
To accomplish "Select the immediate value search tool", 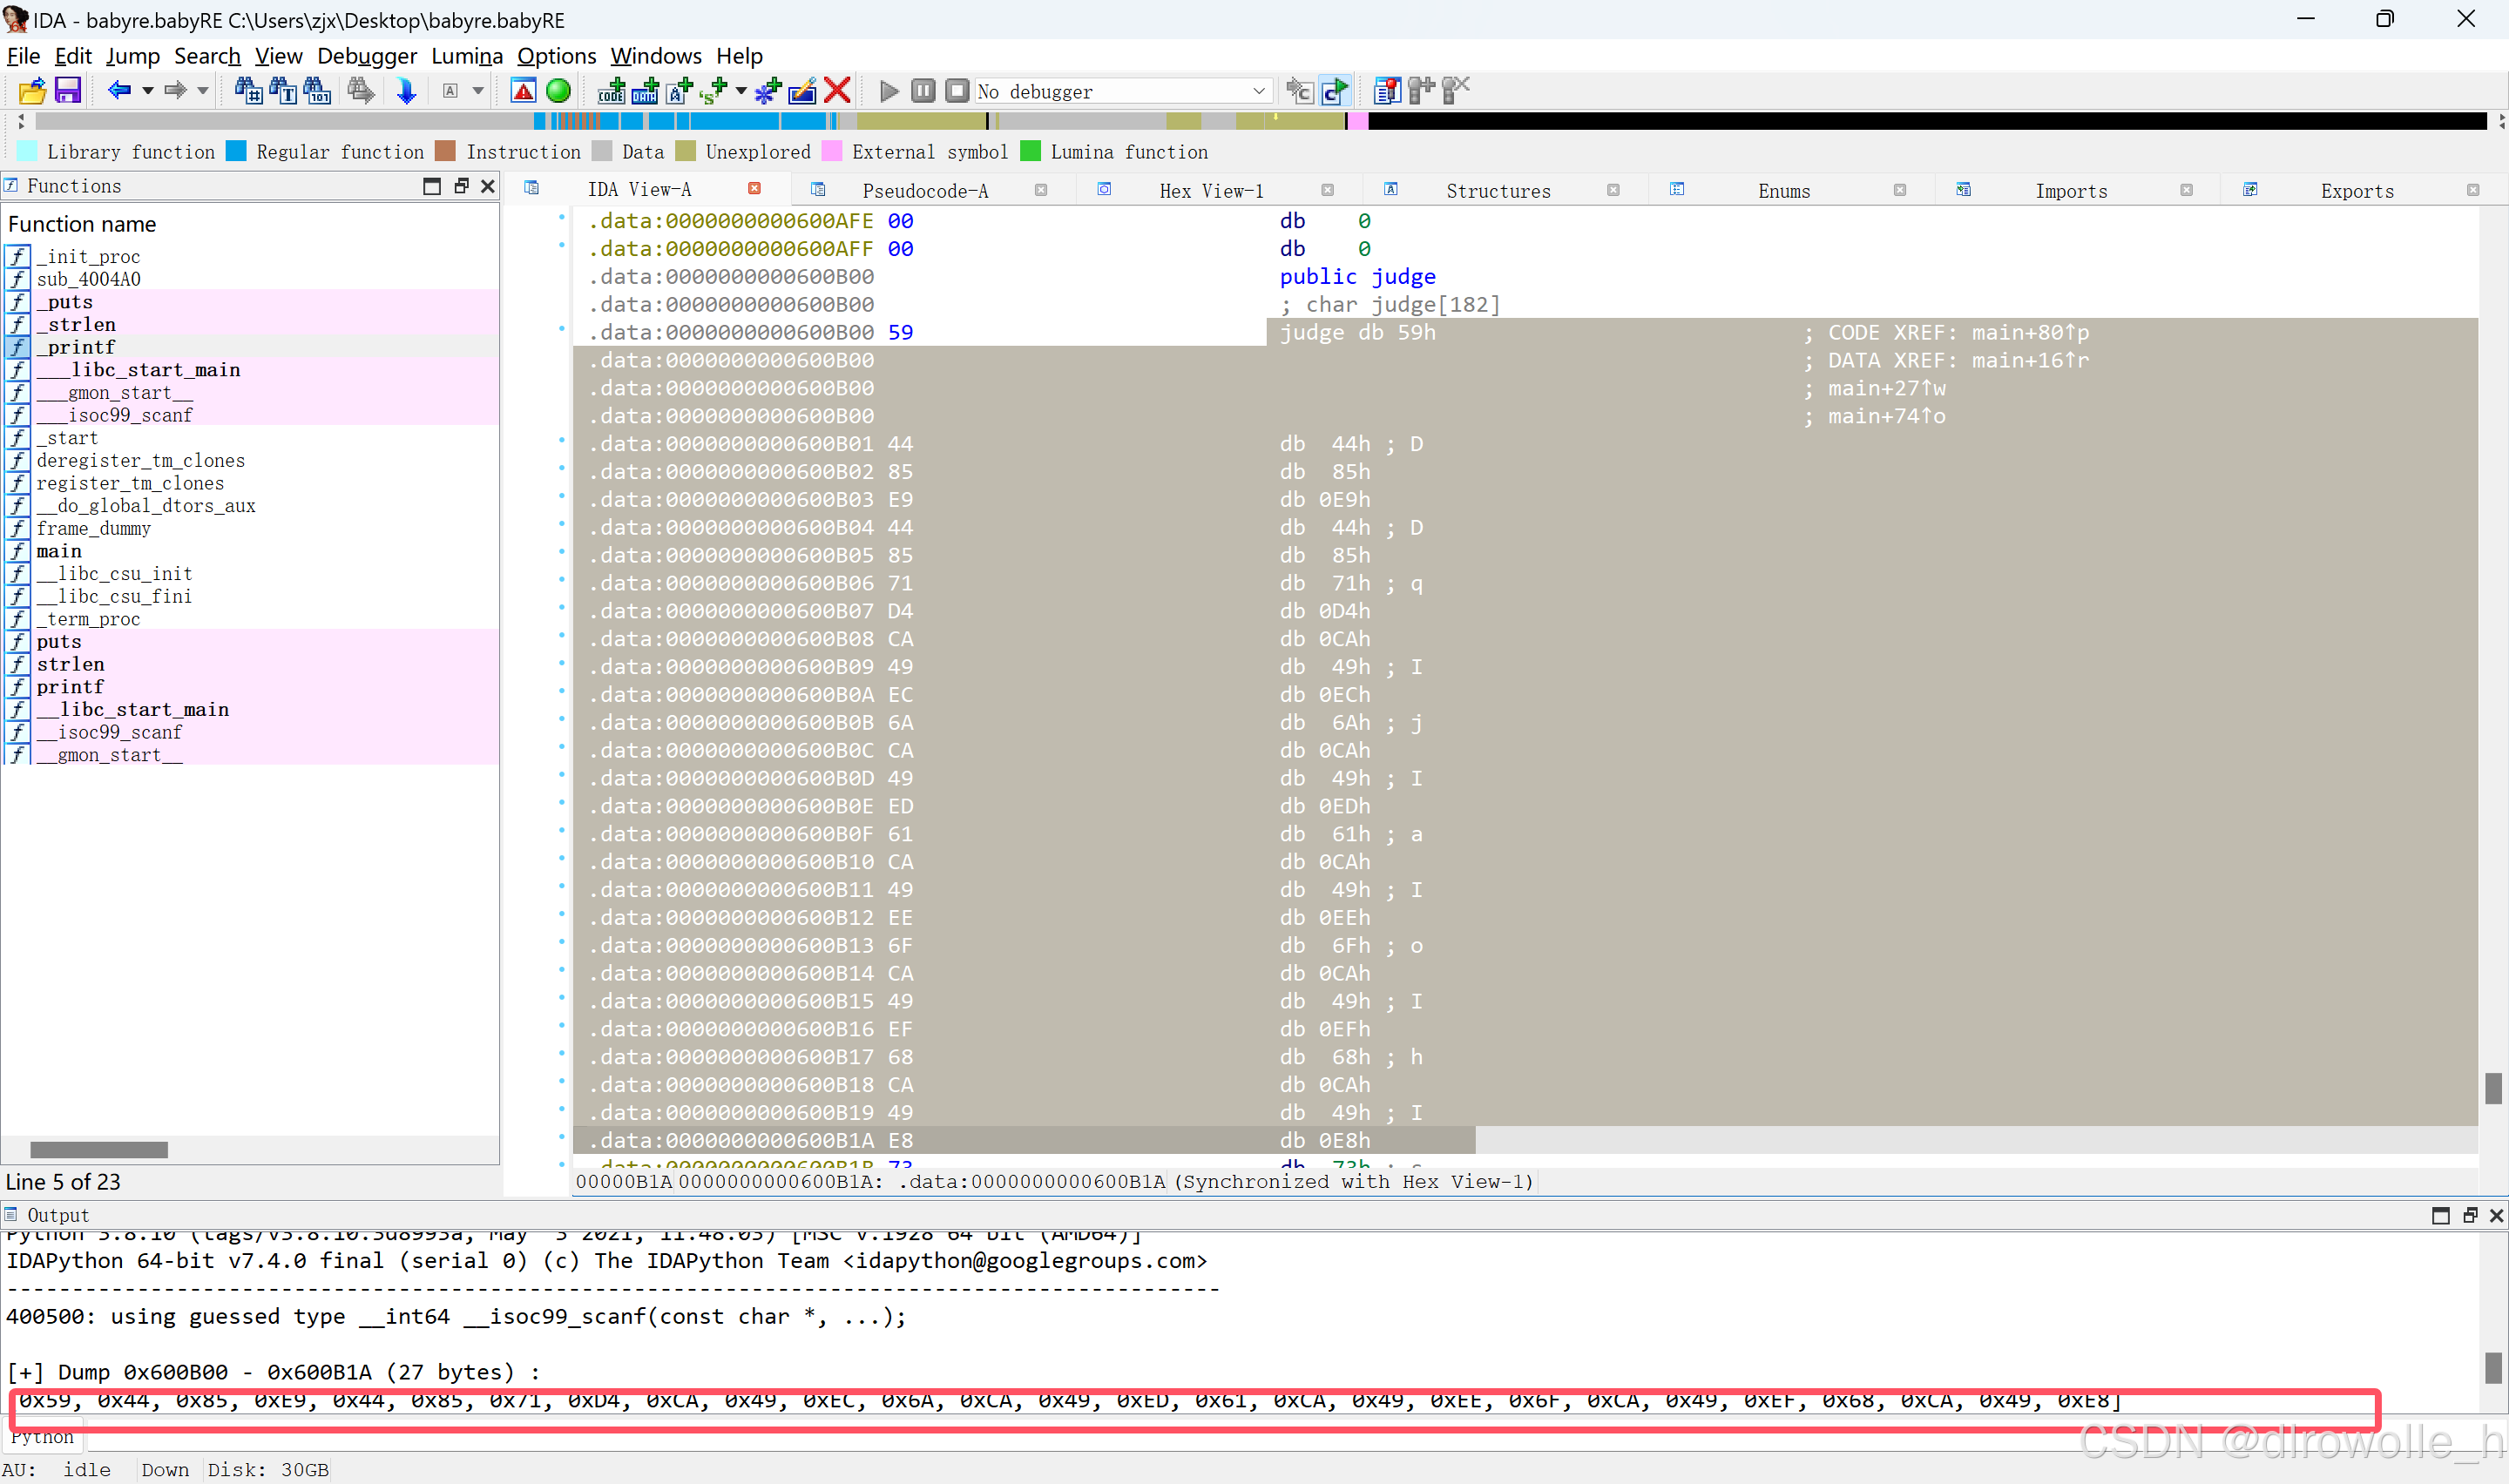I will pos(316,91).
